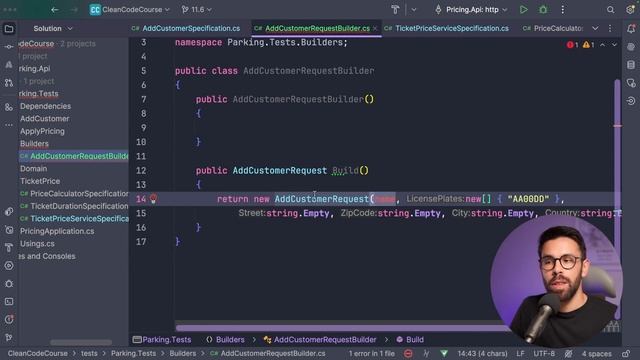This screenshot has height=360, width=640.
Task: Change the 4 spaces indent setting
Action: click(597, 353)
